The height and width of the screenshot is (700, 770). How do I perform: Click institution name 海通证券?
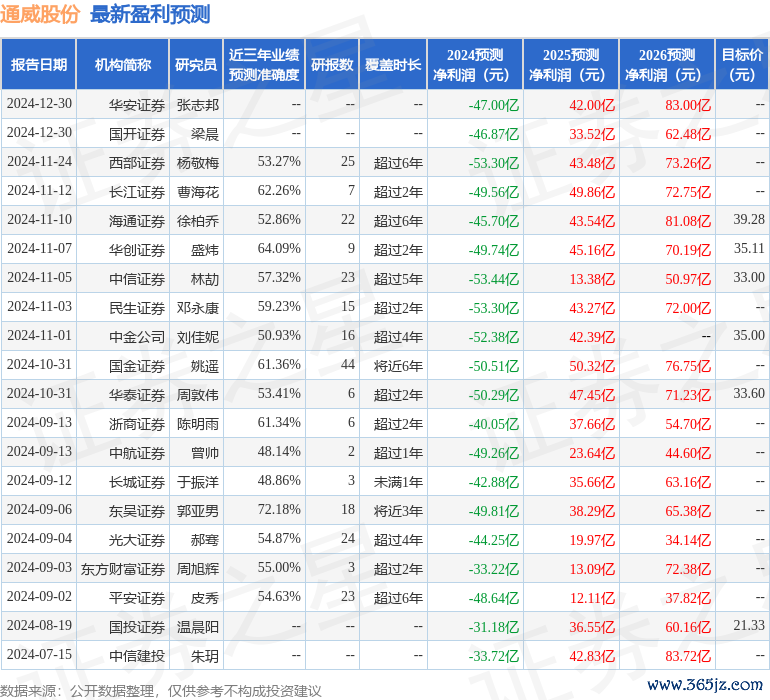(137, 221)
